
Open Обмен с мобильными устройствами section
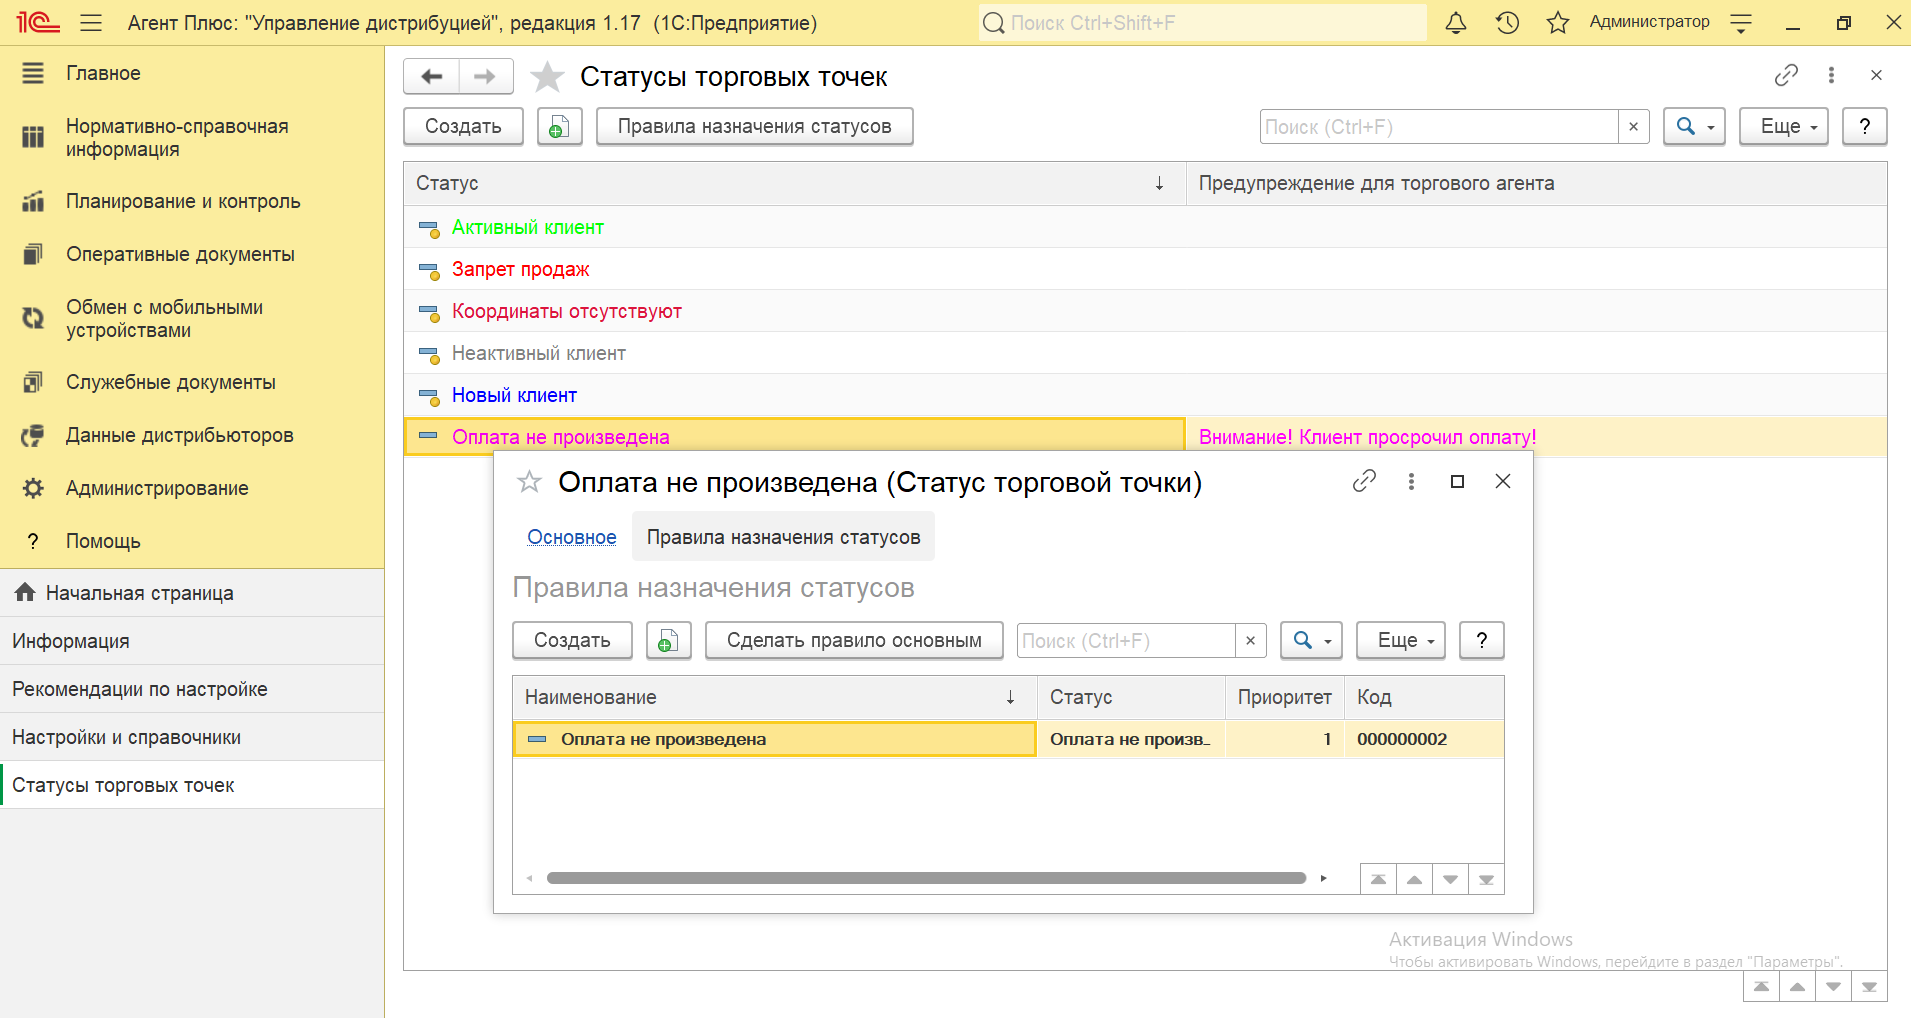192,319
